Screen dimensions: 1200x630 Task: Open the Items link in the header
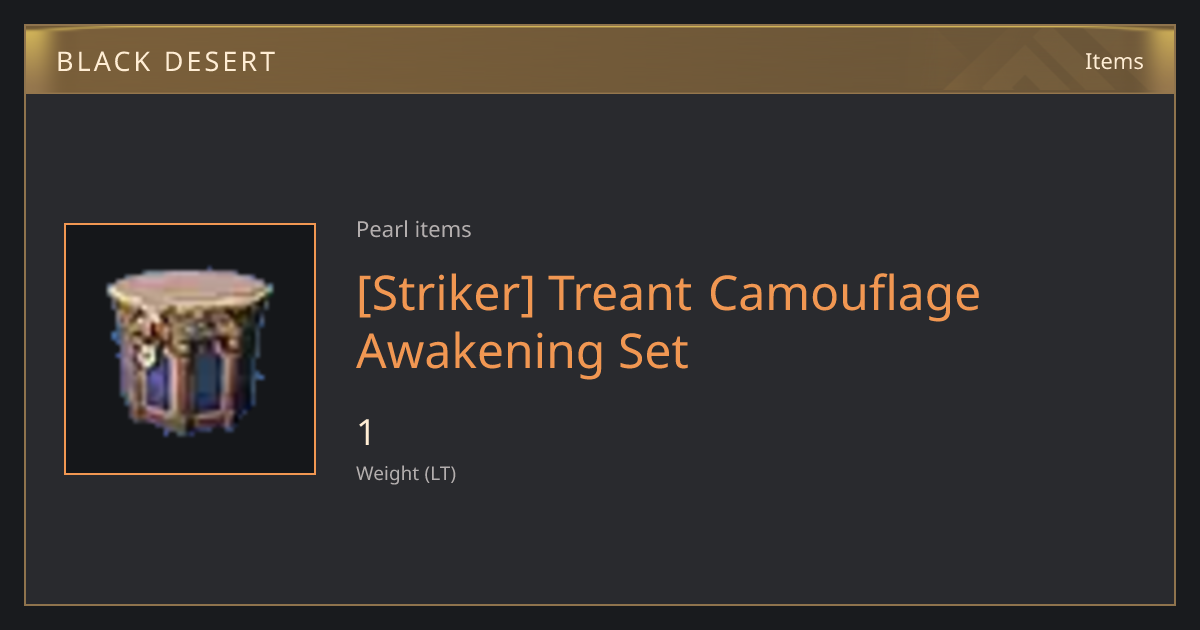(x=1114, y=61)
